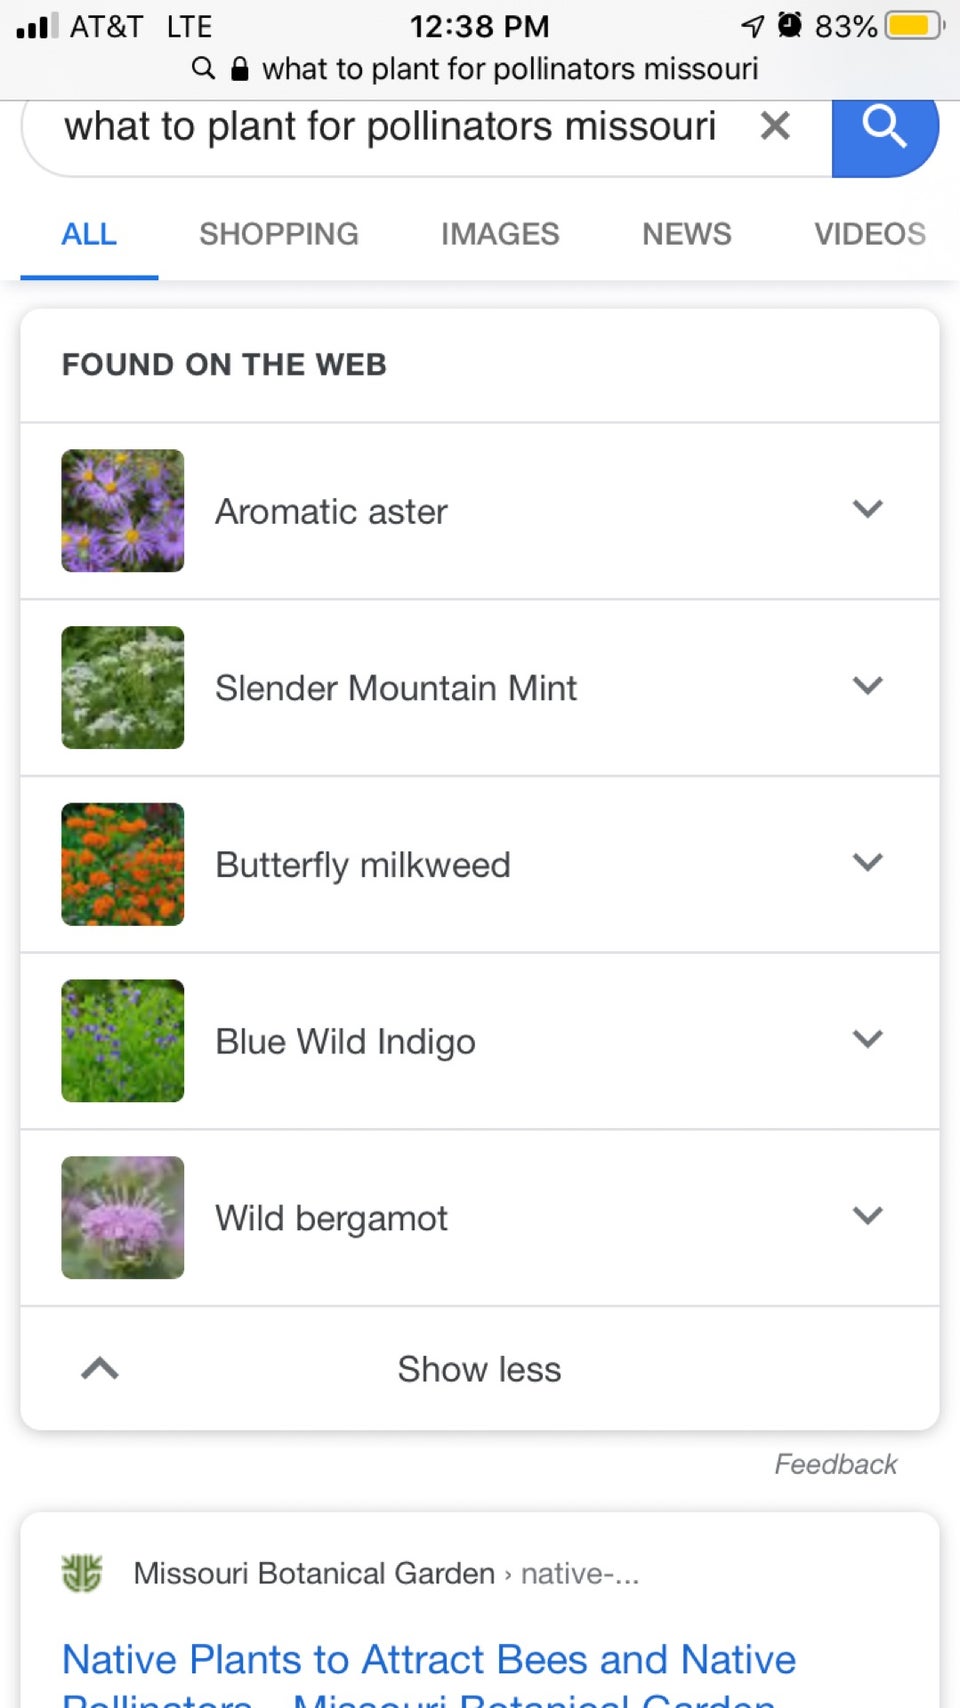This screenshot has width=960, height=1708.
Task: Open the Videos tab
Action: (869, 234)
